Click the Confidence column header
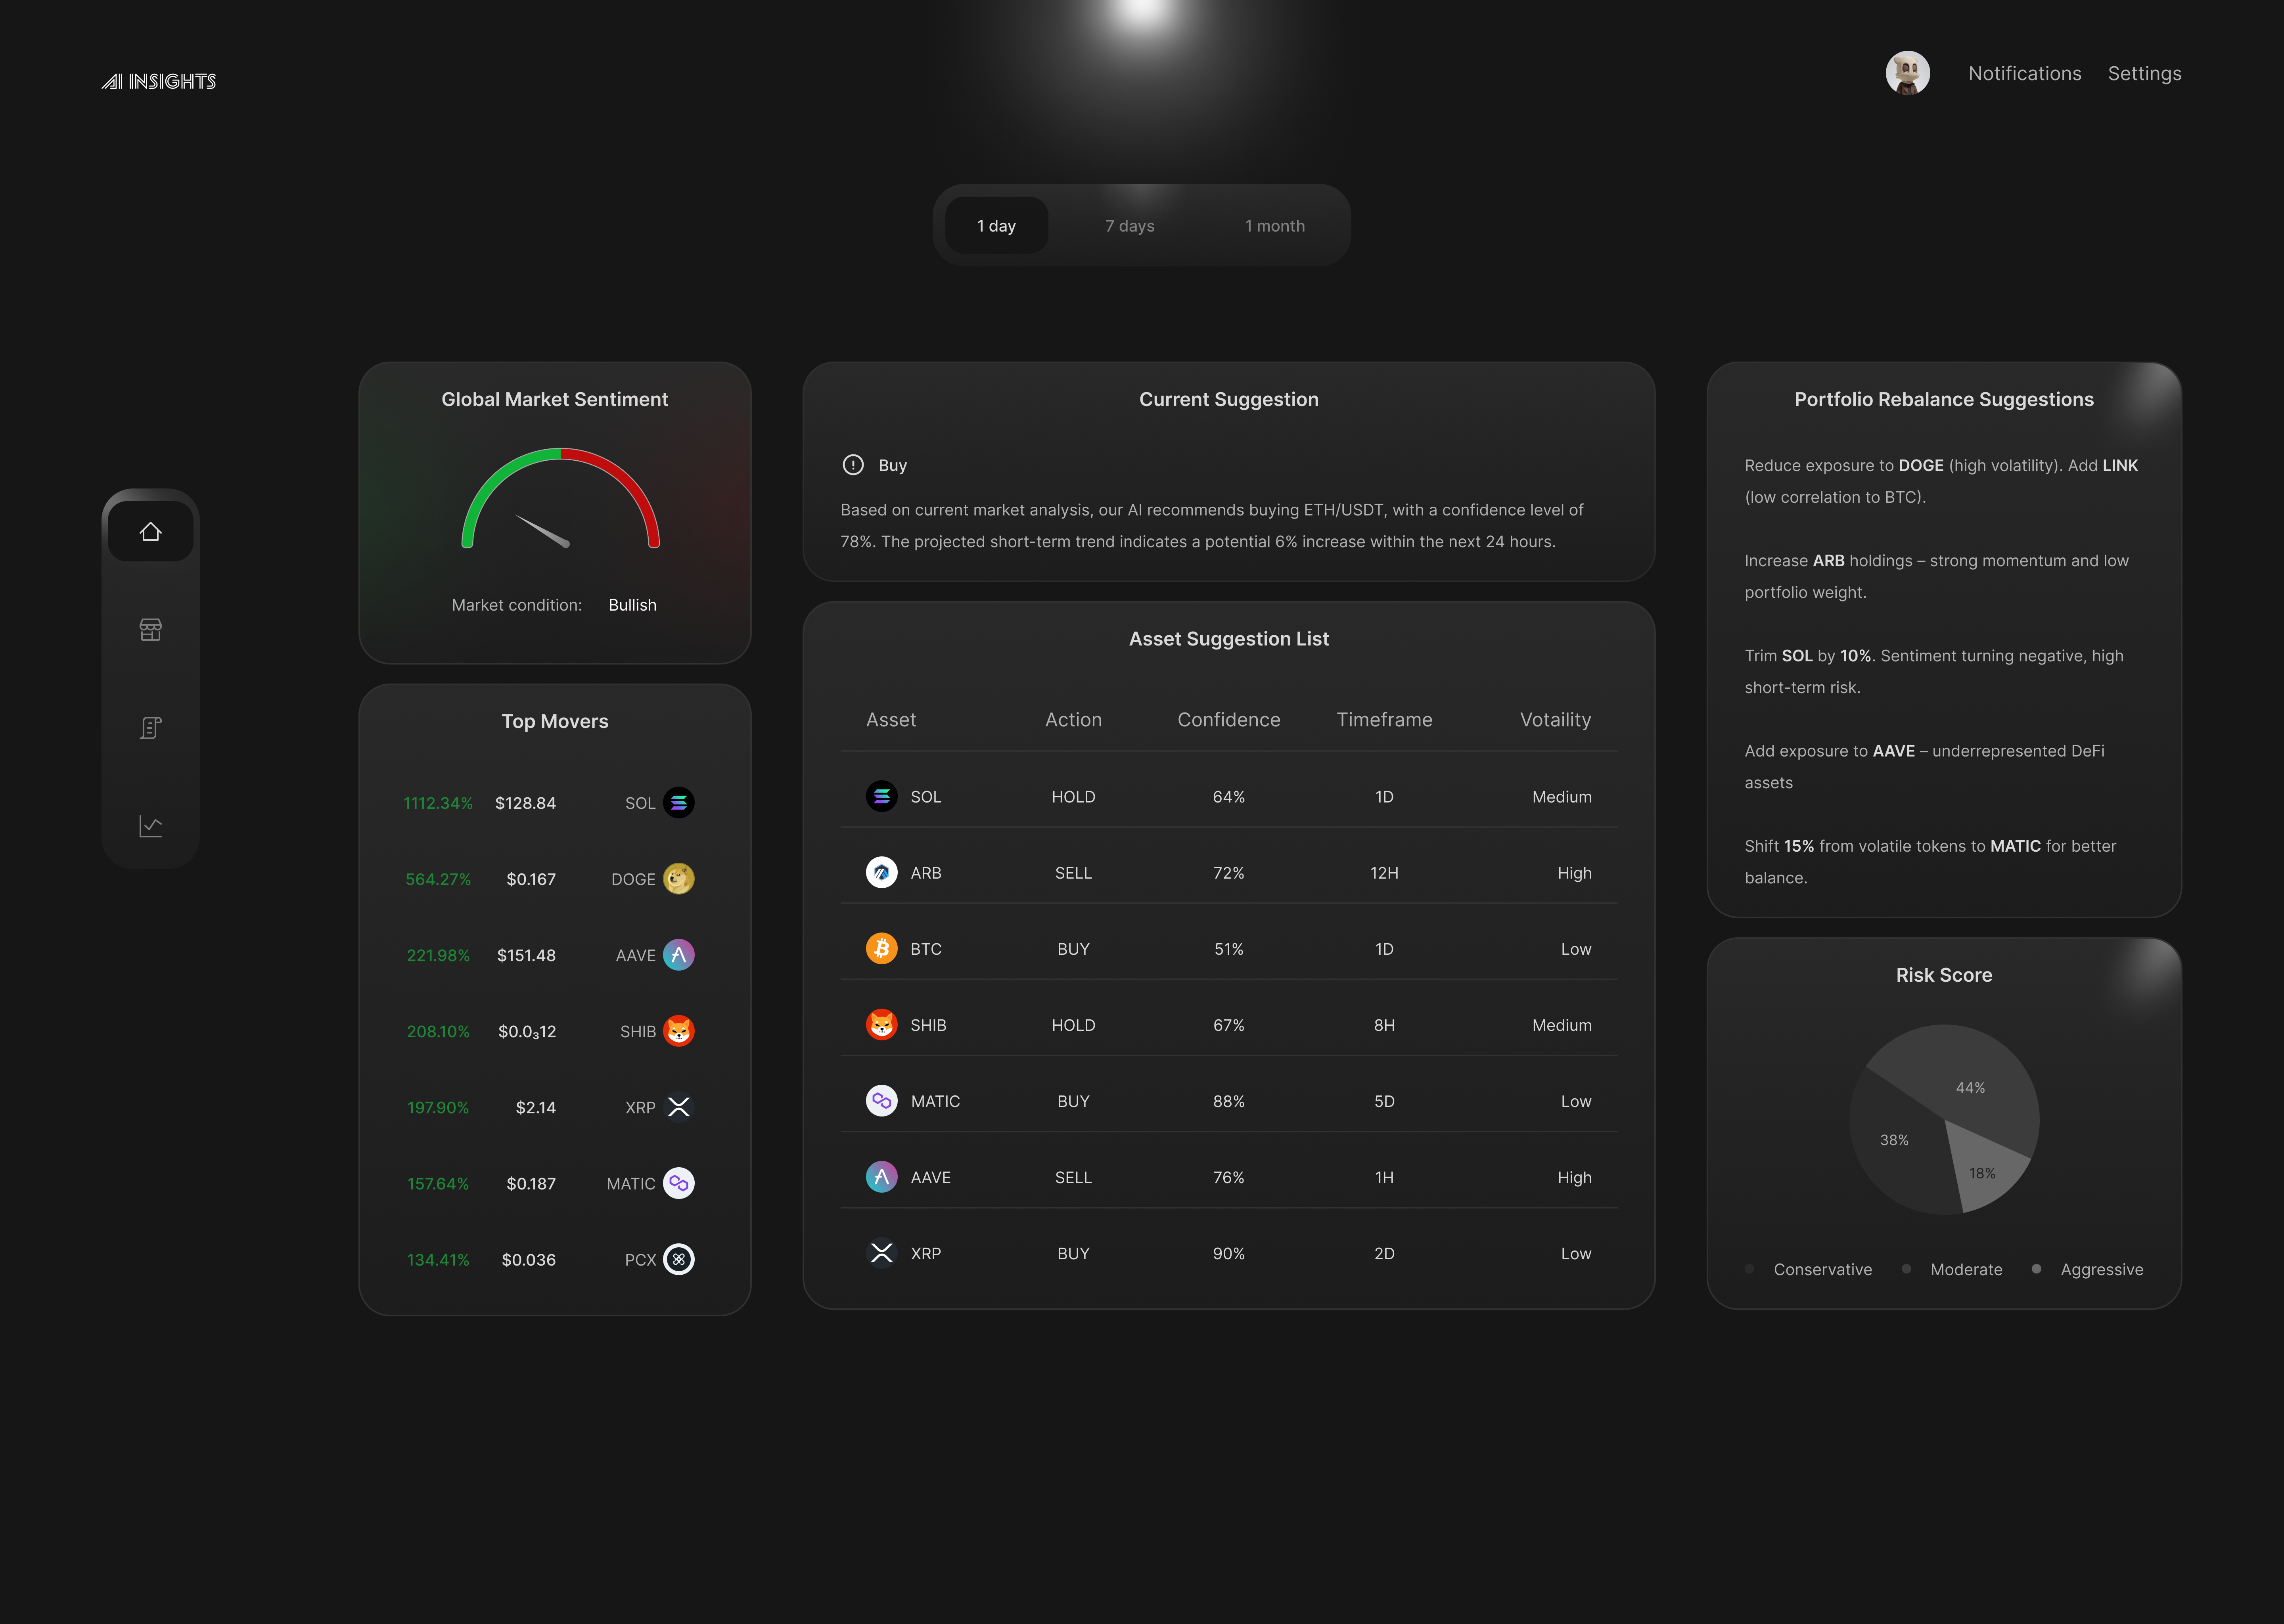The width and height of the screenshot is (2284, 1624). pyautogui.click(x=1228, y=720)
